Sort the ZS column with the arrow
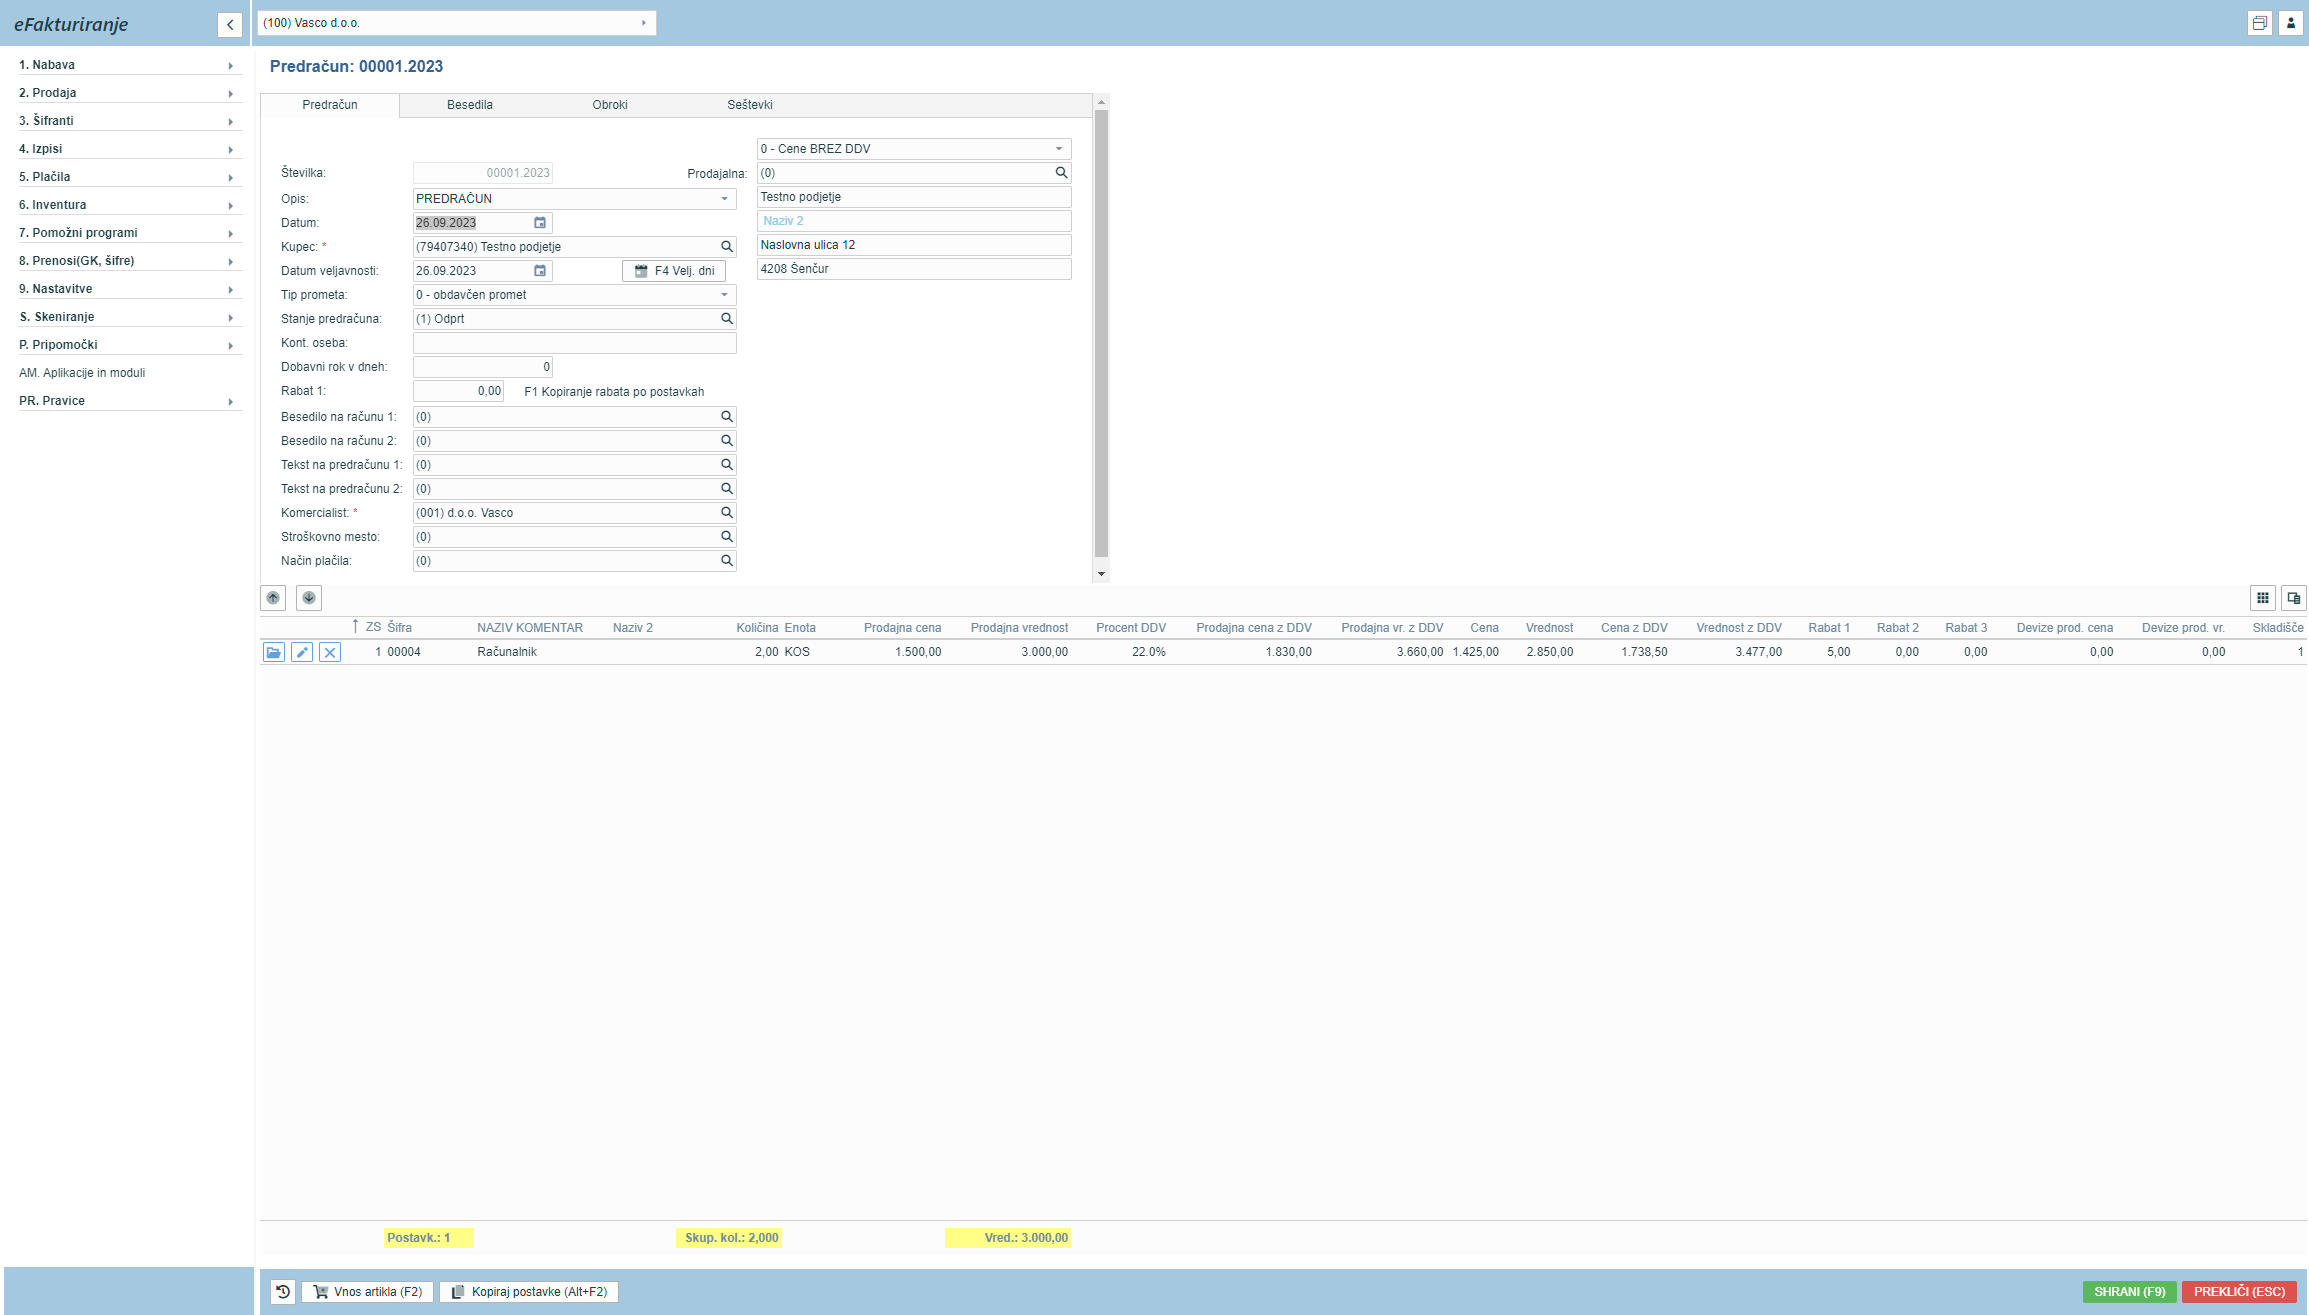Viewport: 2309px width, 1315px height. (355, 627)
